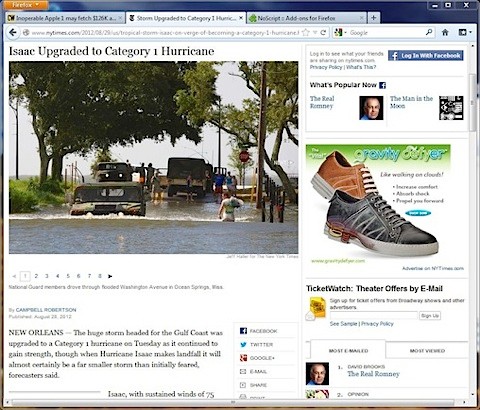Click David Brooks portrait thumbnail in What's Popular
Screen dimensions: 480x410
(371, 108)
